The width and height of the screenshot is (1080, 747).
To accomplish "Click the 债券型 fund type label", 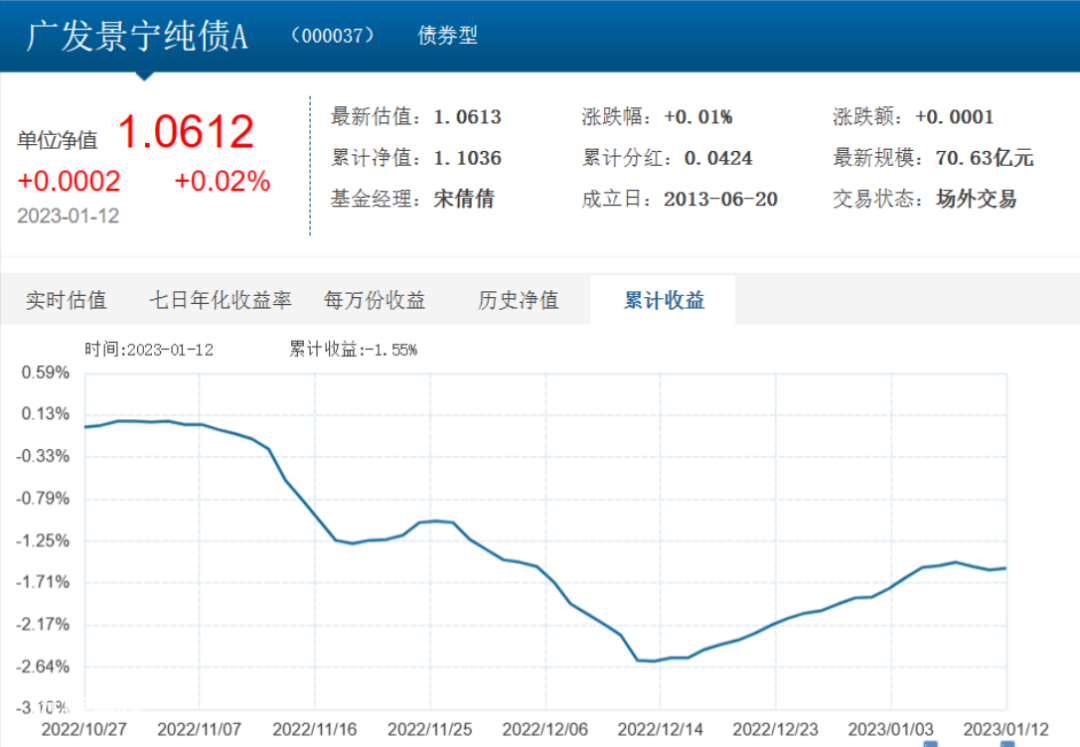I will click(x=448, y=35).
